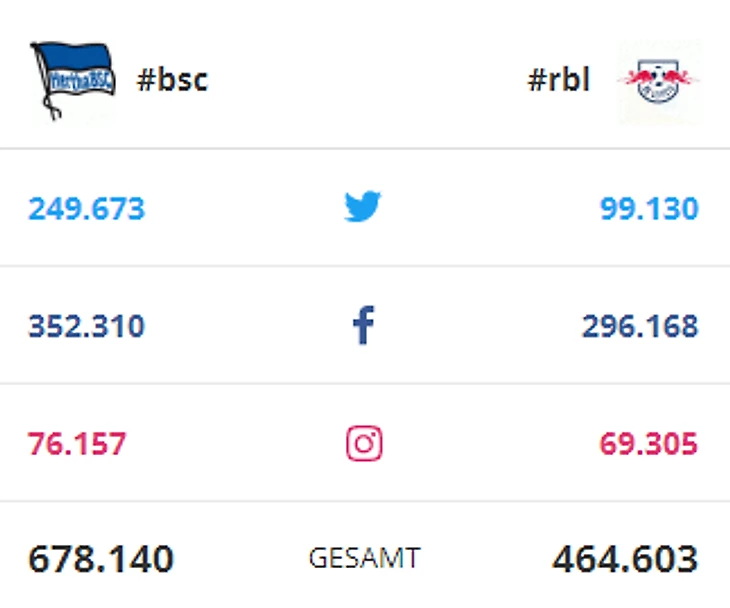The image size is (730, 608).
Task: Open the #rbl hashtag
Action: (558, 80)
